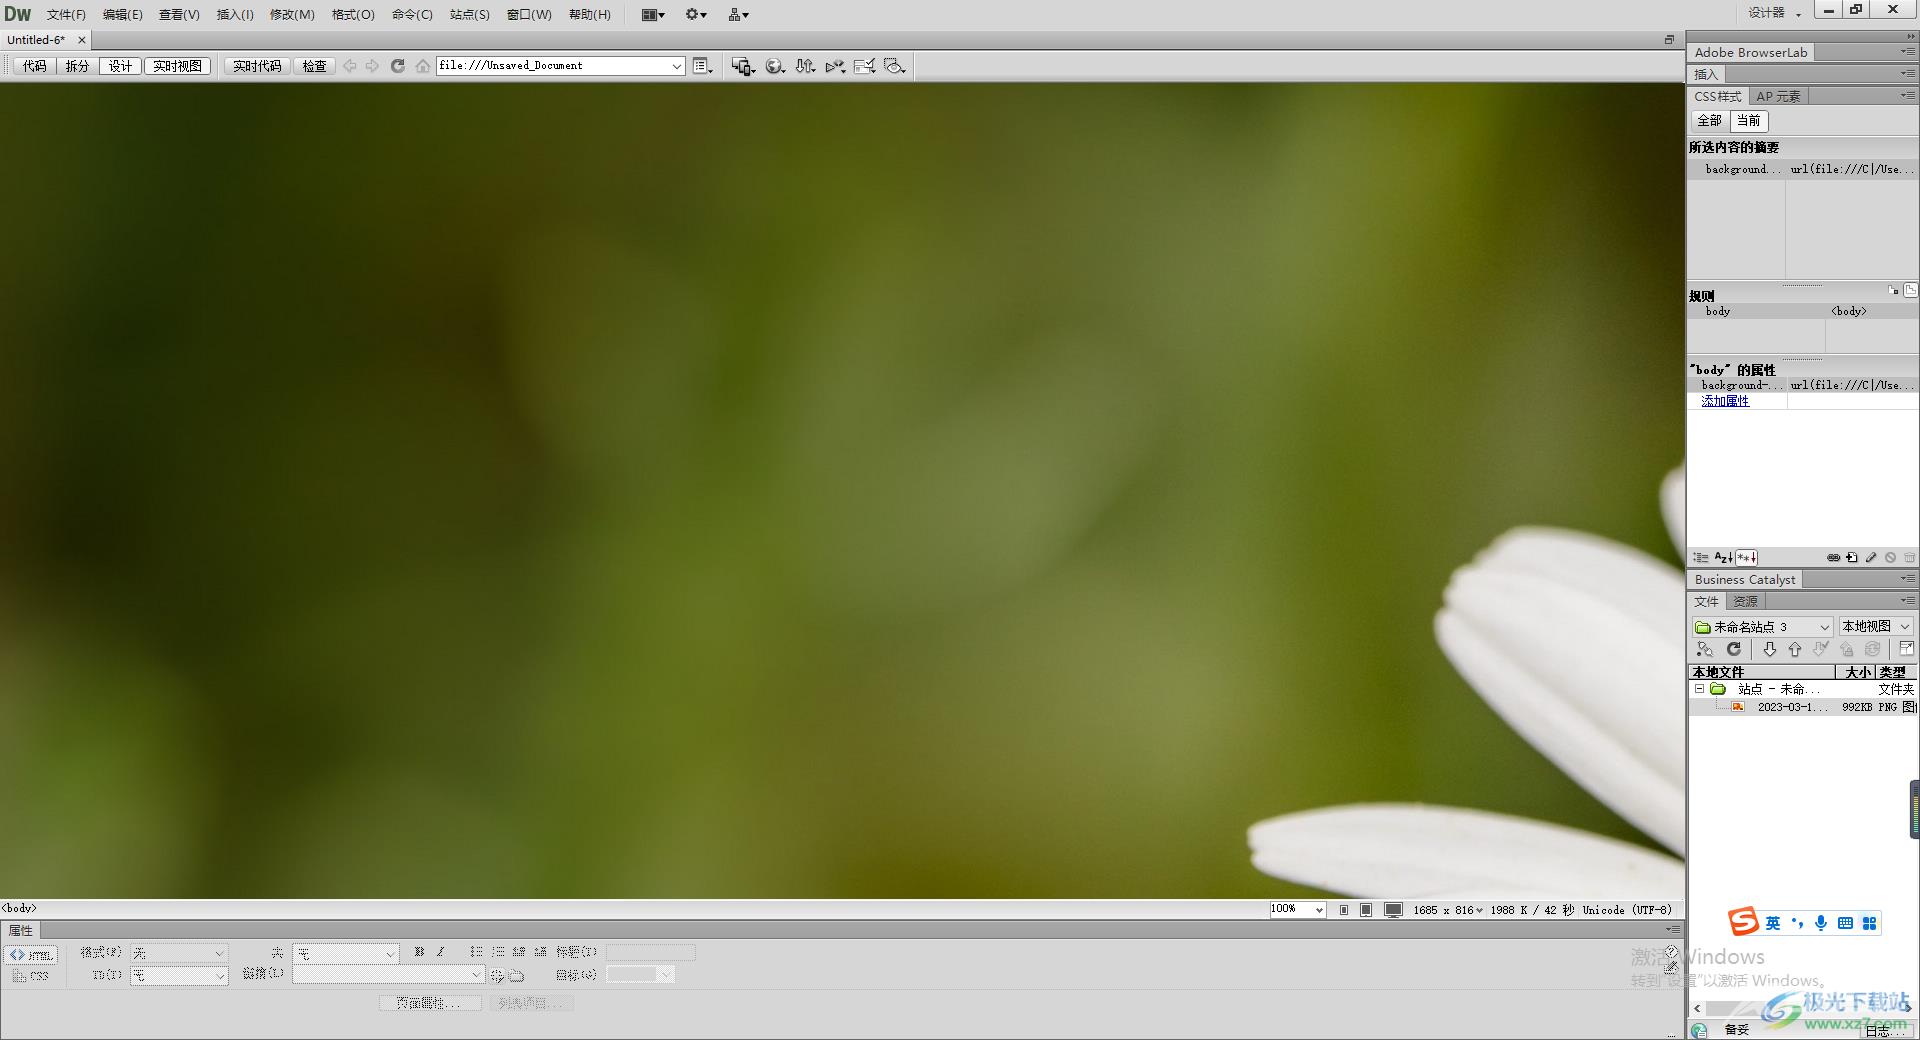Screen dimensions: 1920x1040
Task: Open the class 类 dropdown in Properties
Action: pos(347,954)
